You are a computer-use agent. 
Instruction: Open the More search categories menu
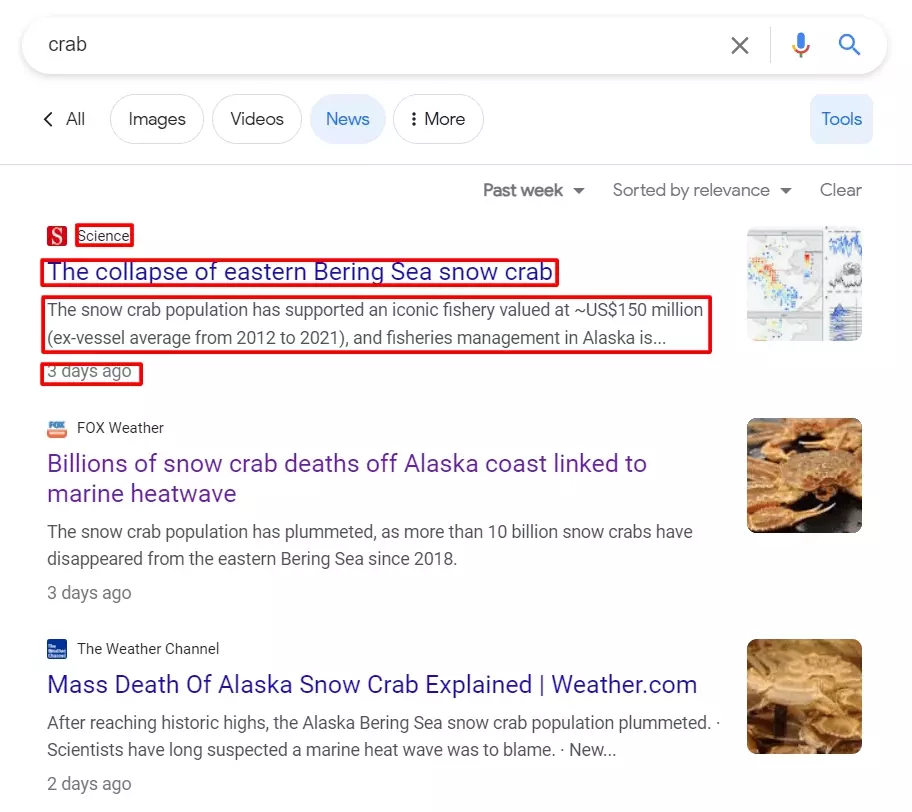438,119
